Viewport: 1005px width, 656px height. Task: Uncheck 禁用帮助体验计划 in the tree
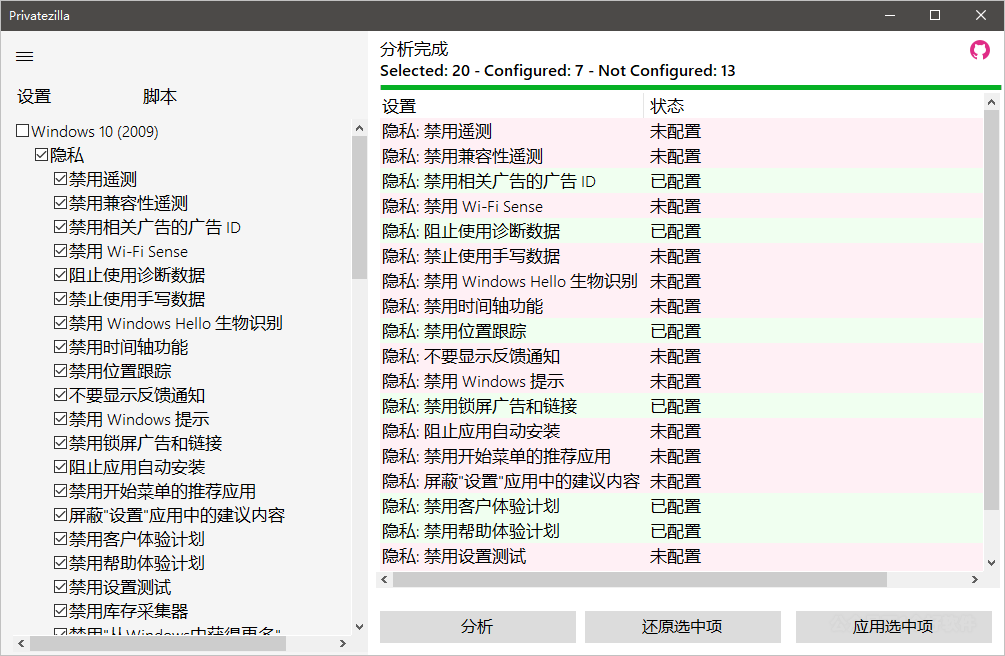[x=61, y=562]
